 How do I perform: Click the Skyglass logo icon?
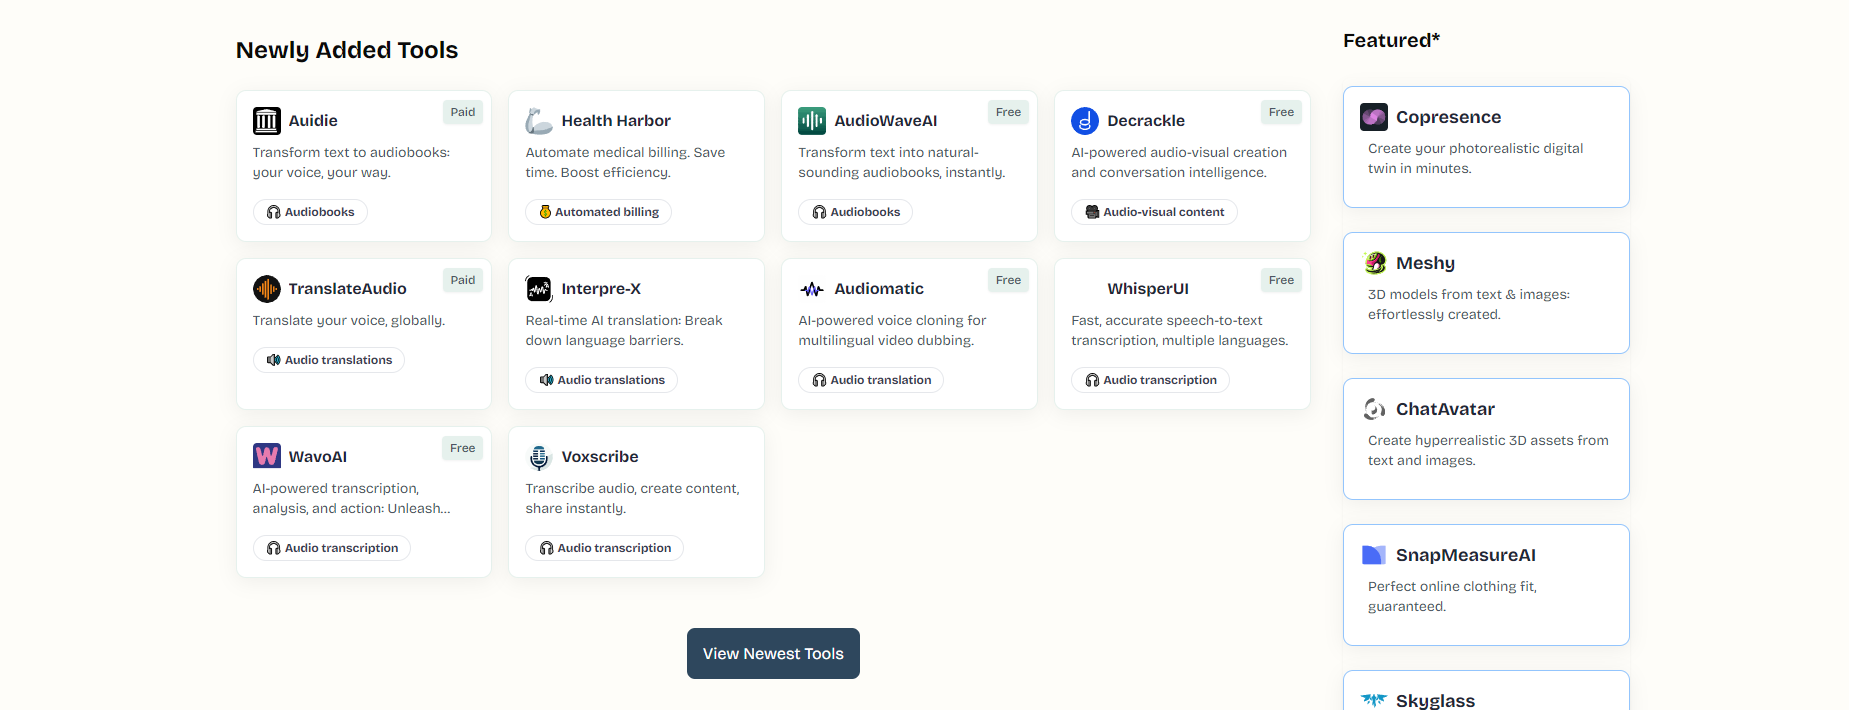[1374, 700]
